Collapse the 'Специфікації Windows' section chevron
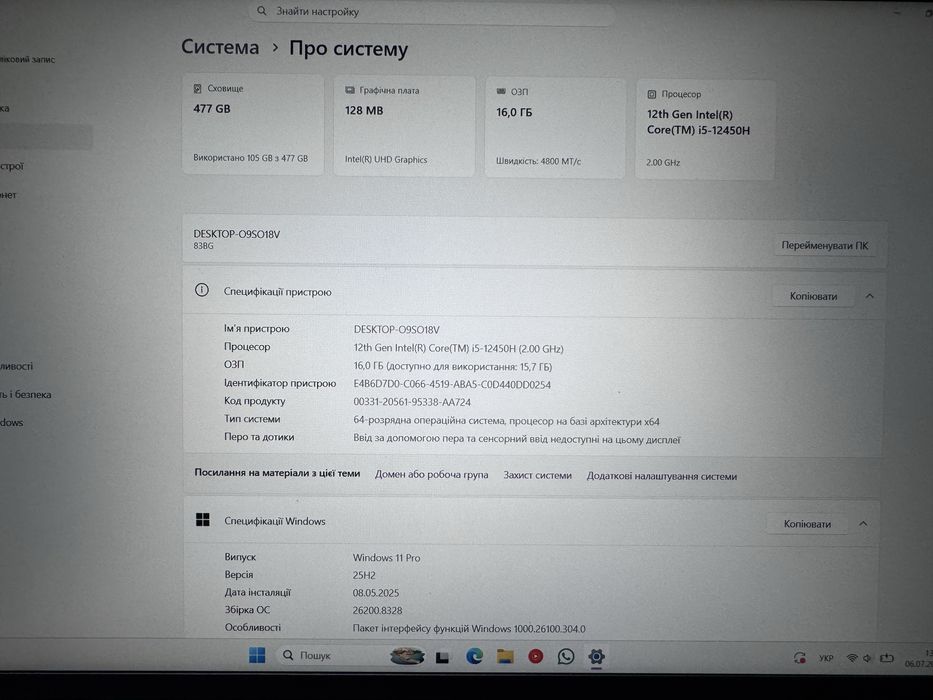The width and height of the screenshot is (933, 700). pyautogui.click(x=863, y=524)
